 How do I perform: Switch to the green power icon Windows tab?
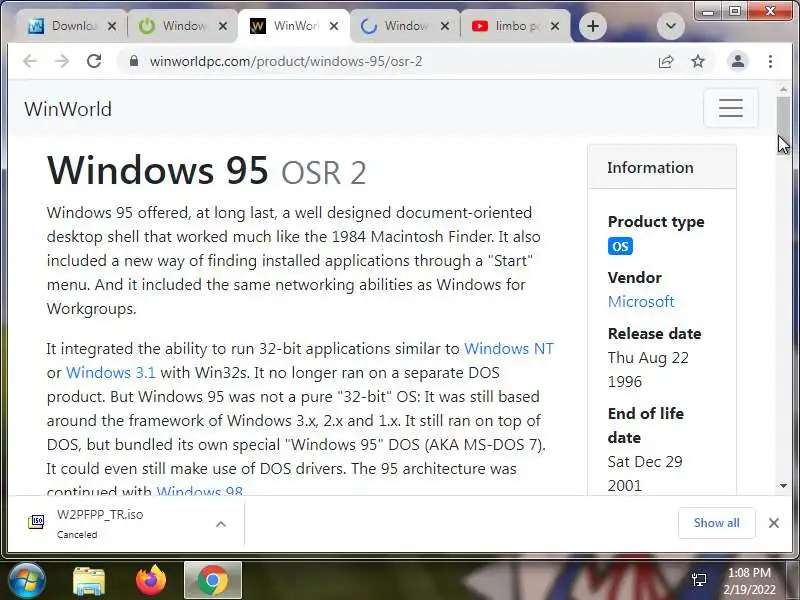click(183, 26)
